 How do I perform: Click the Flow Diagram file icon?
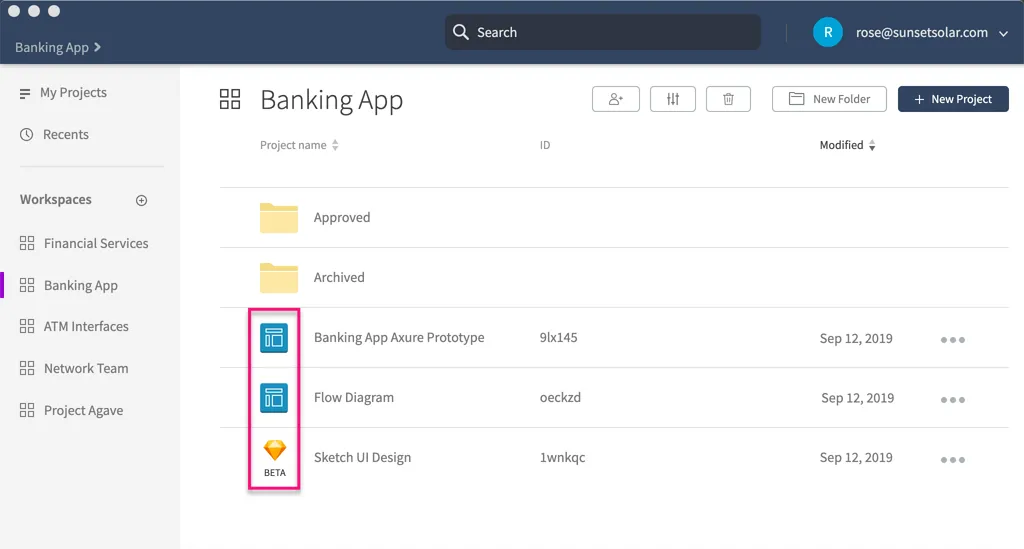coord(274,398)
